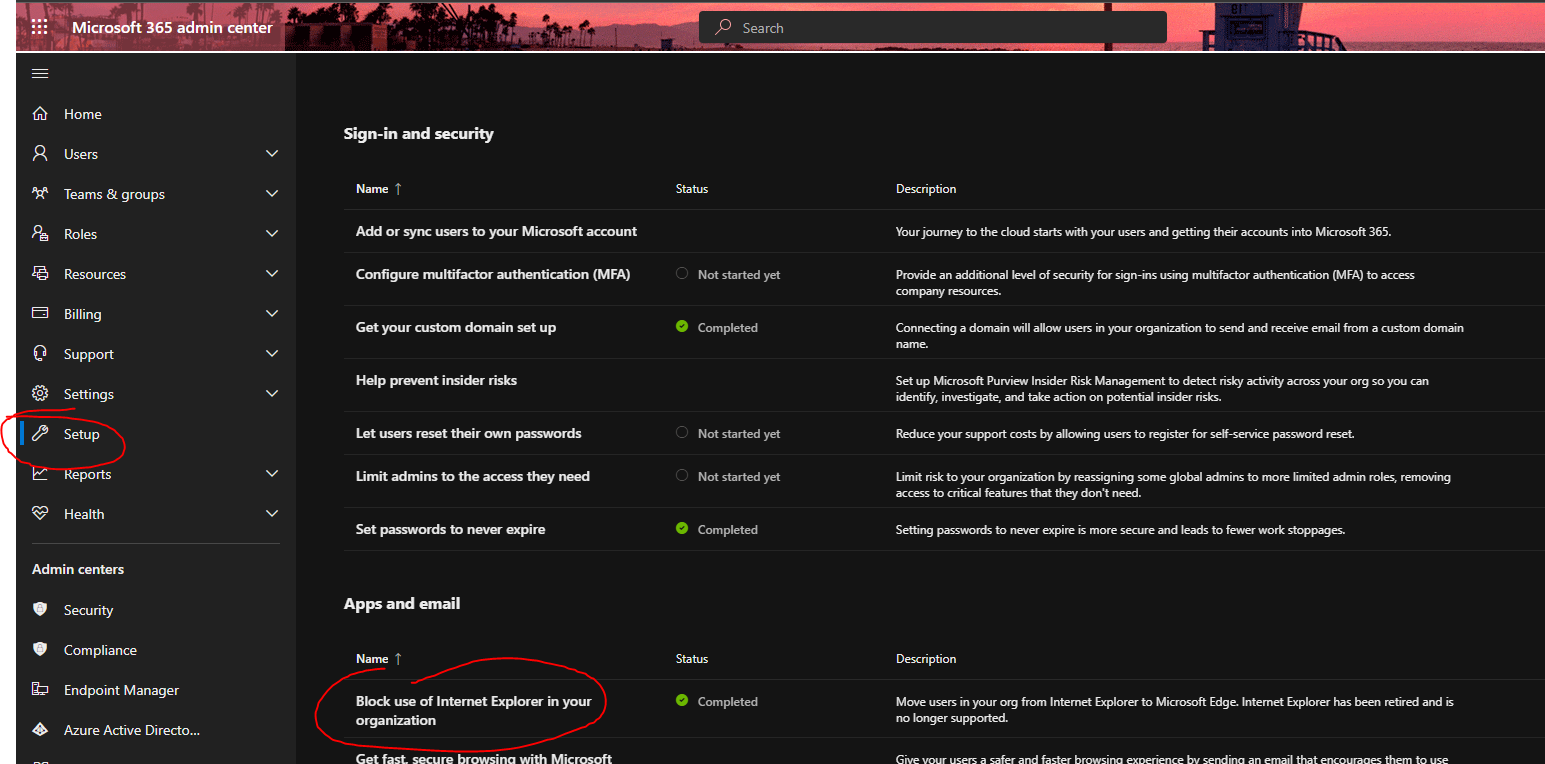Open Let users reset their own passwords
The image size is (1545, 764).
[x=468, y=433]
